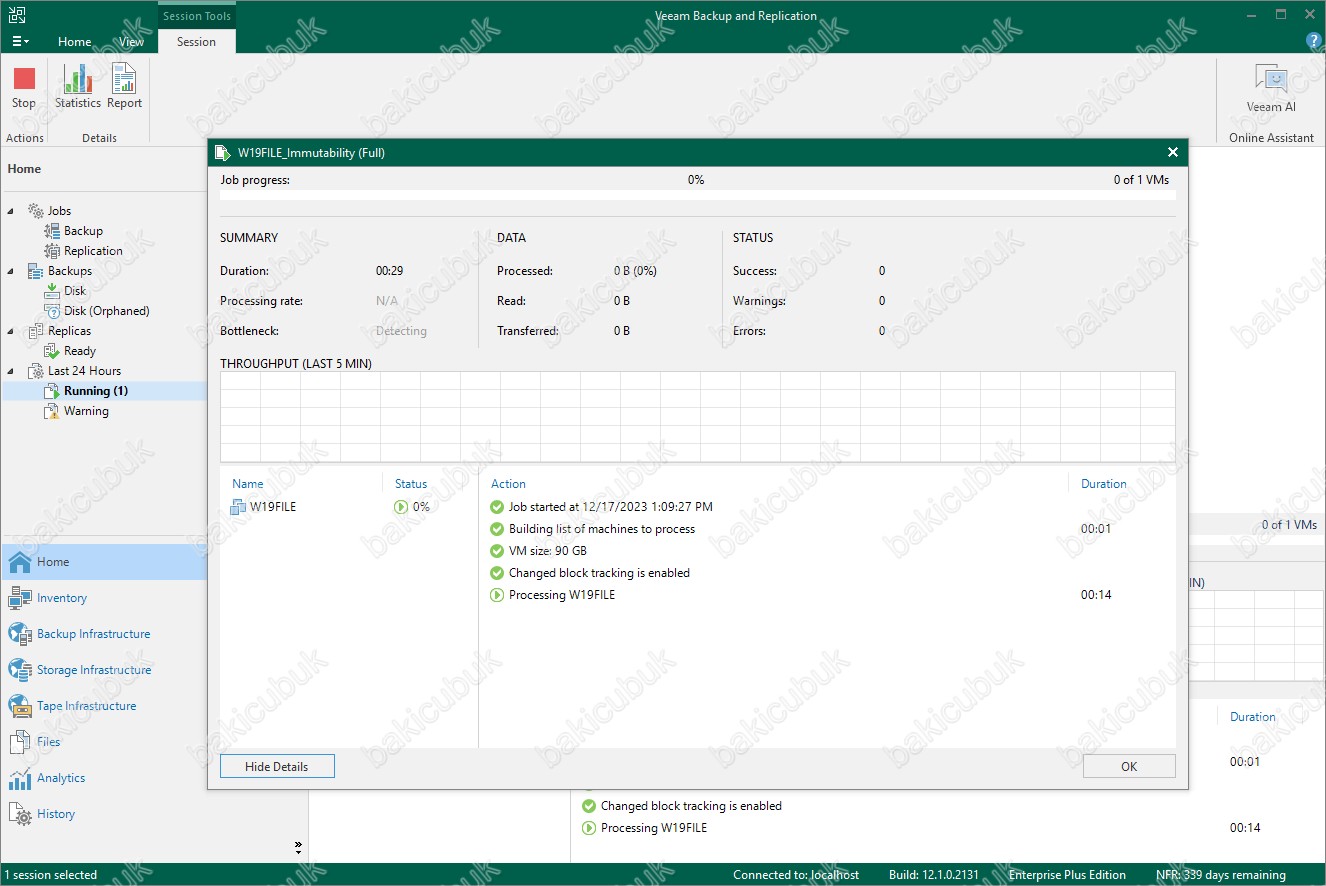
Task: Collapse the Last 24 Hours node
Action: [x=11, y=371]
